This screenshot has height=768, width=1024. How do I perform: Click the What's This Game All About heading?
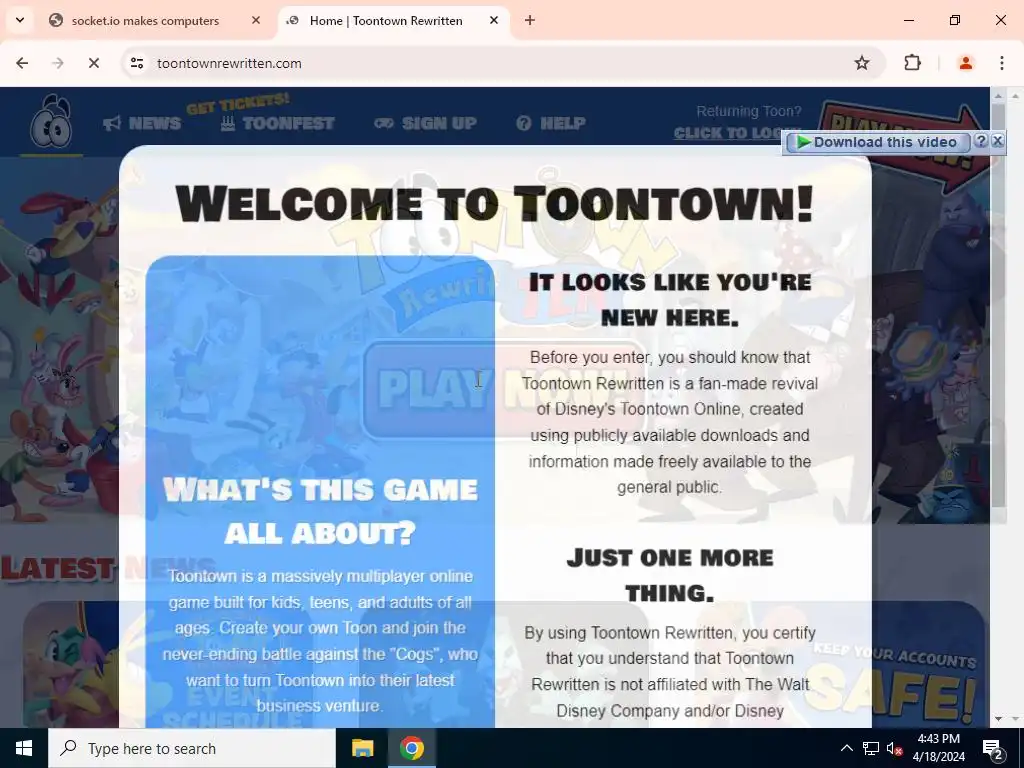320,511
